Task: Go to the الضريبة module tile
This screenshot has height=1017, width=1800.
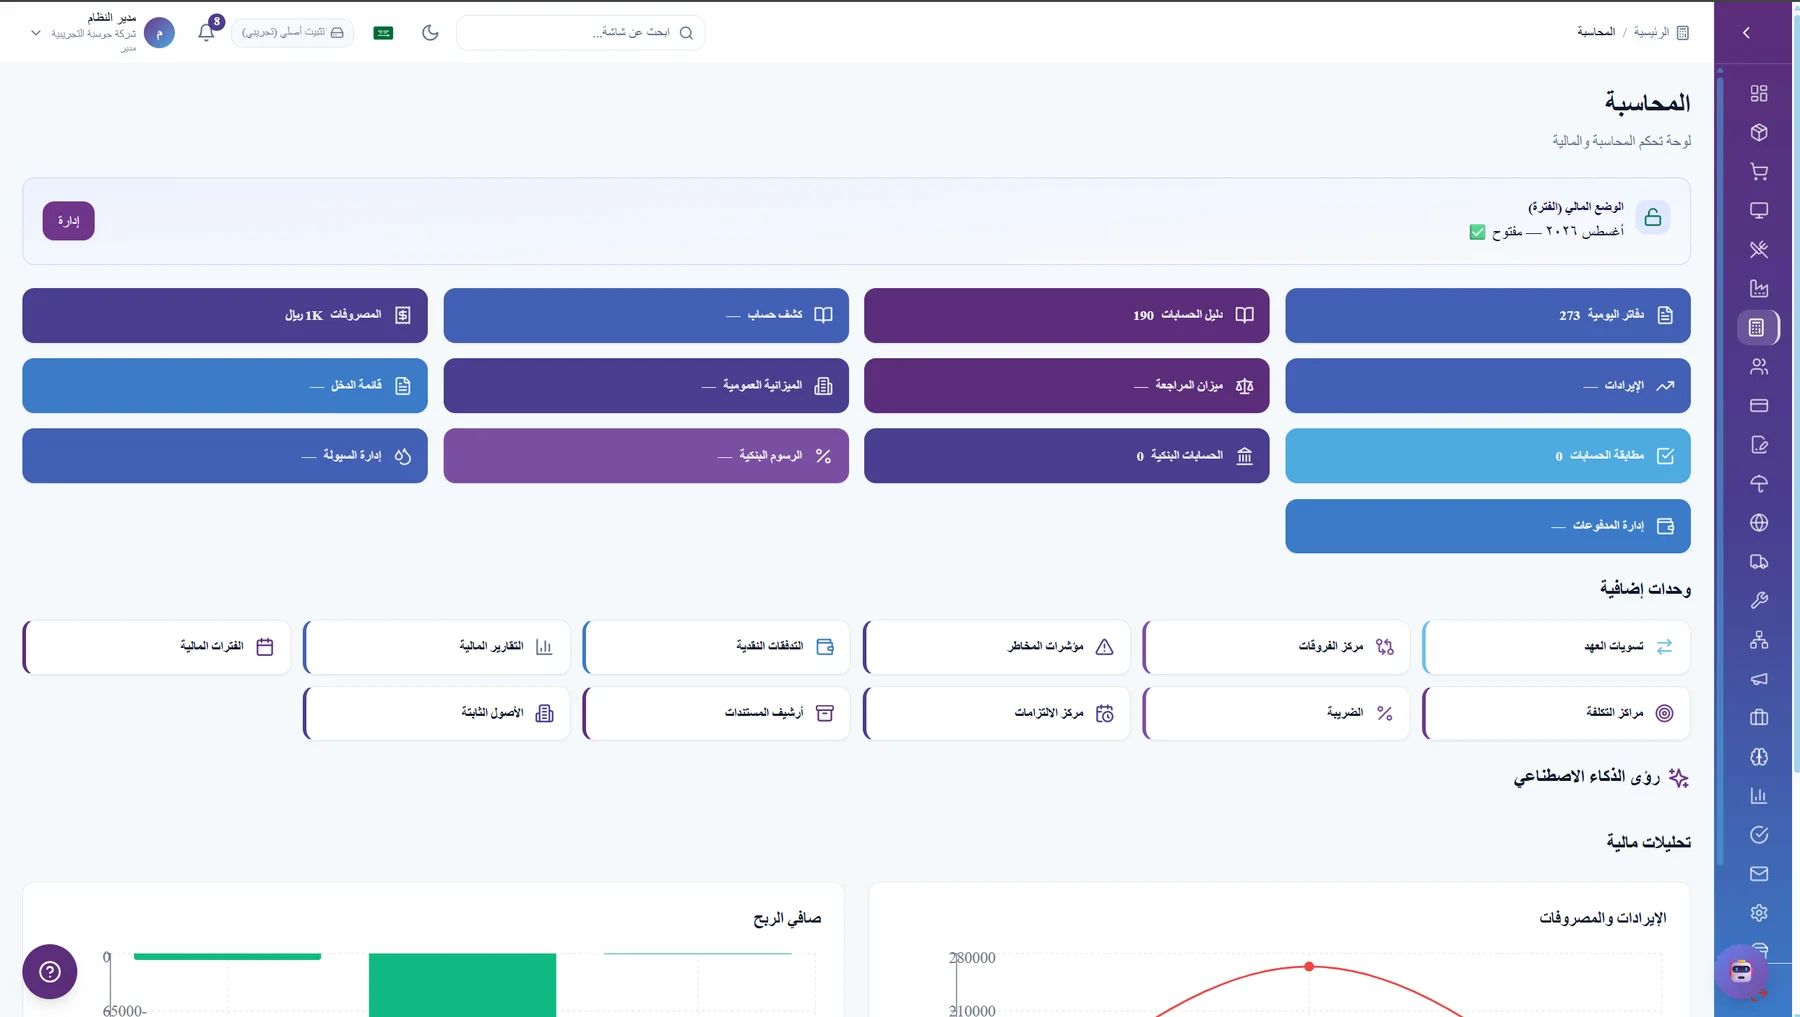Action: click(1276, 713)
